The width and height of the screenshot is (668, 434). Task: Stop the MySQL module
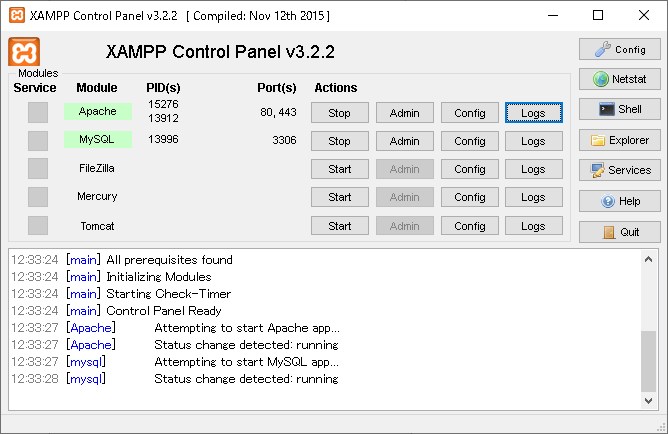(x=340, y=141)
